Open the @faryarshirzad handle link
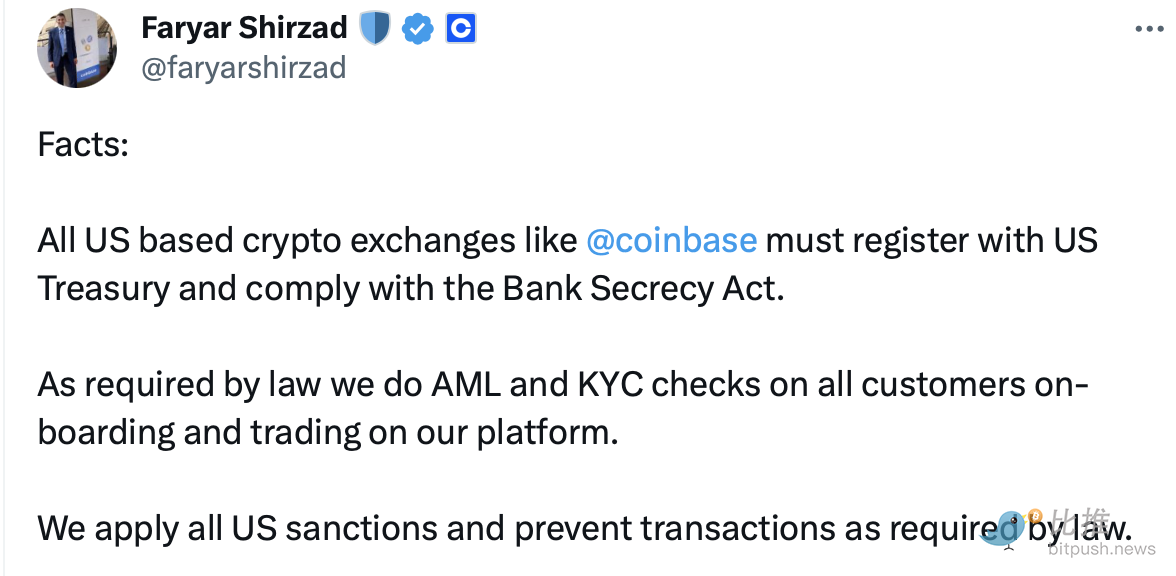The width and height of the screenshot is (1176, 576). point(244,67)
